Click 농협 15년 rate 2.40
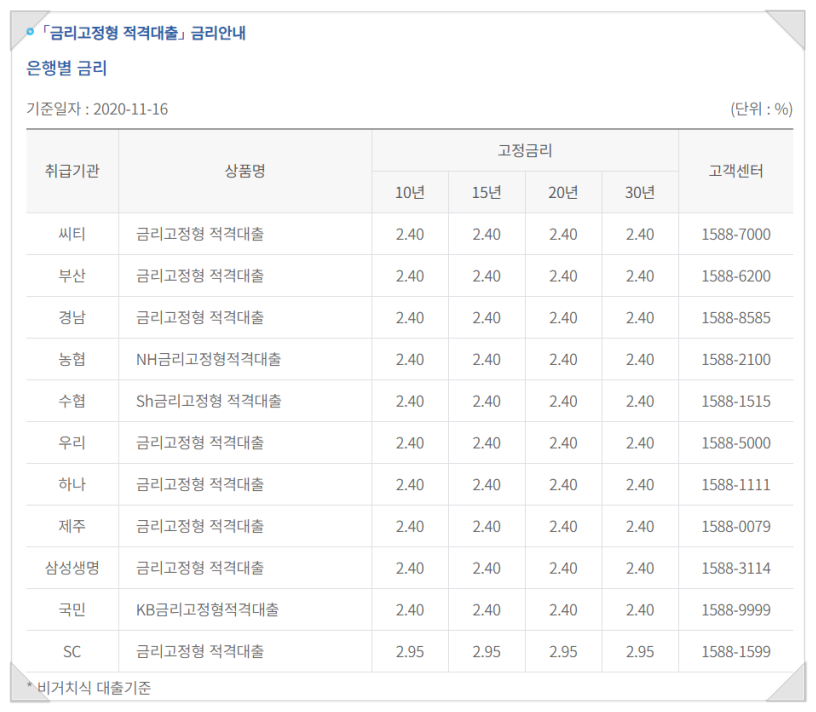 [x=487, y=360]
